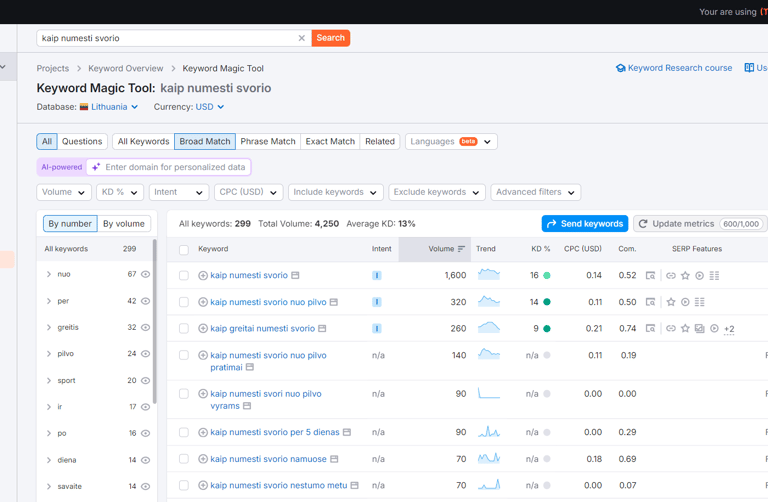Open Exclude keywords dropdown

coord(436,192)
